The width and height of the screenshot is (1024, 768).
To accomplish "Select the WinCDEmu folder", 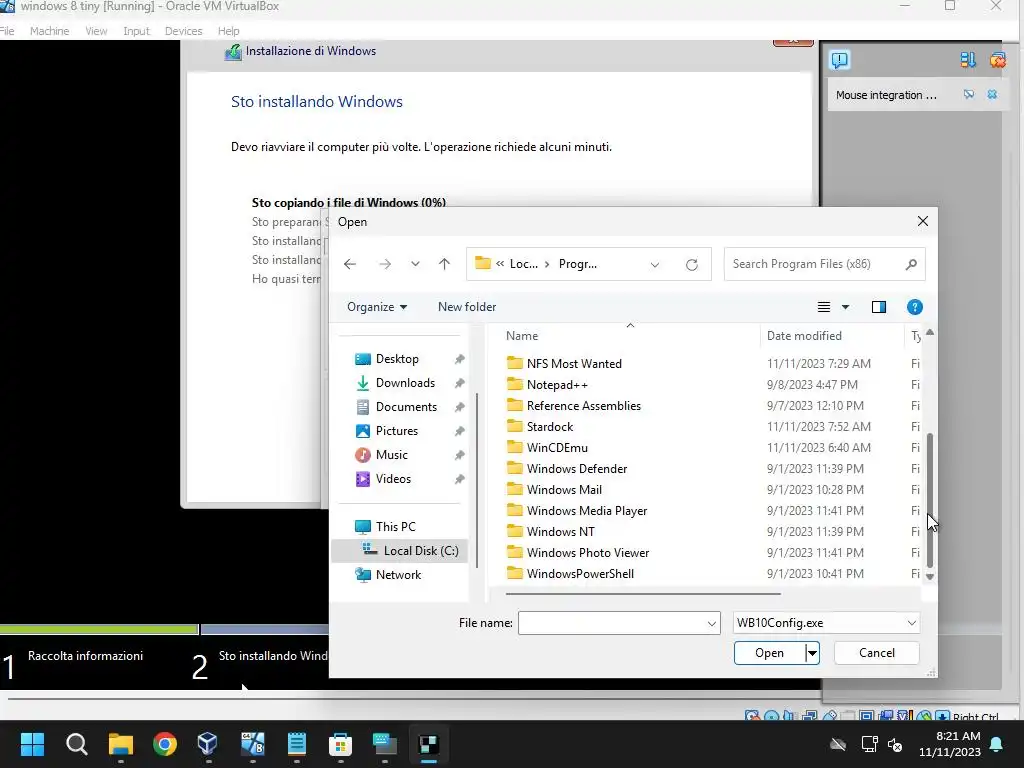I will point(557,448).
